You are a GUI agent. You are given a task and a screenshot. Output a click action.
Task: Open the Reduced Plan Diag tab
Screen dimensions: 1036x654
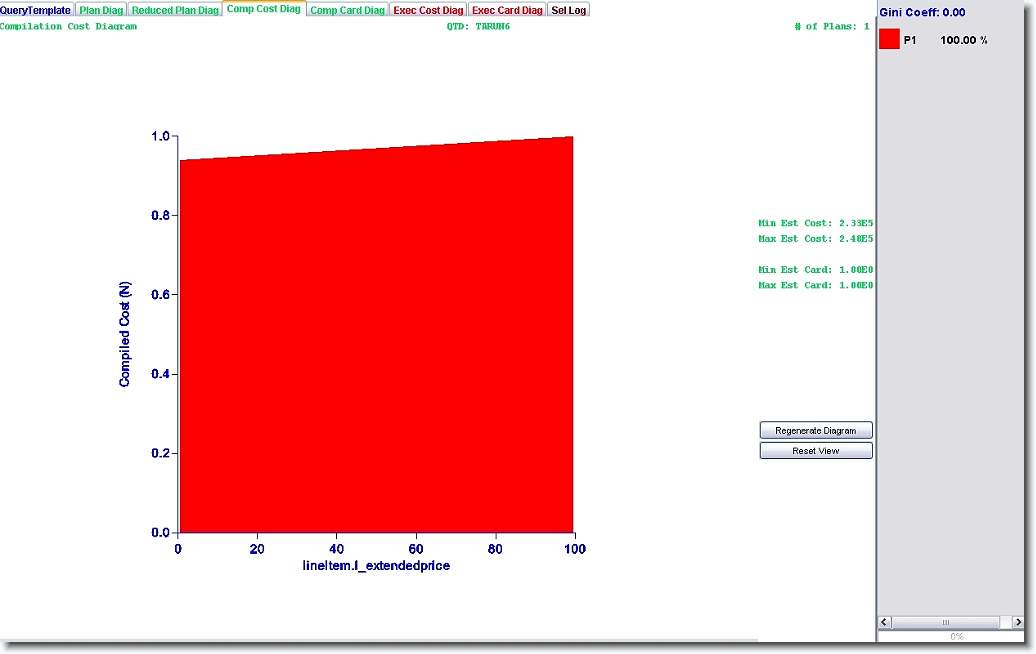point(175,10)
